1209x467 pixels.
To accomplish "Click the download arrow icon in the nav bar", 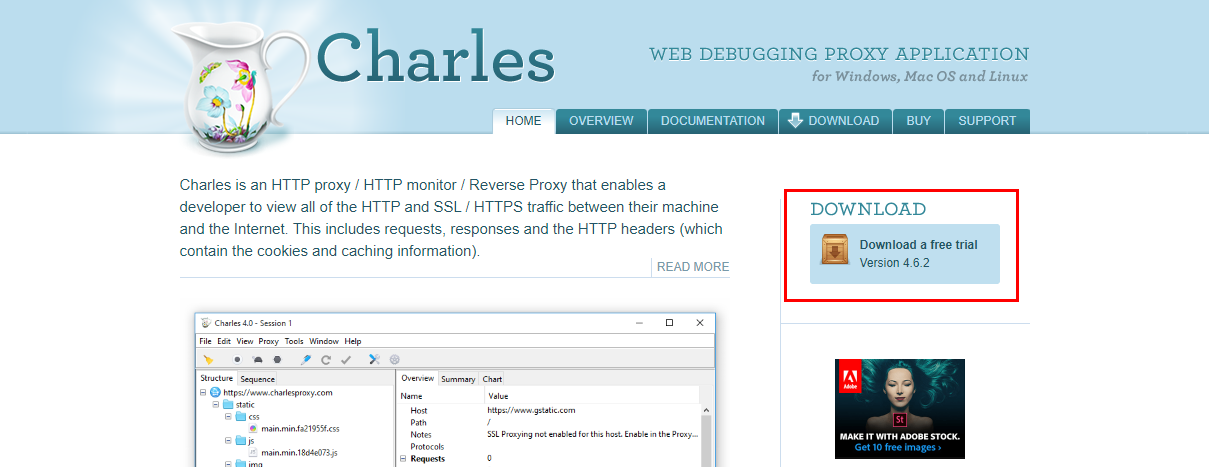I will [795, 121].
